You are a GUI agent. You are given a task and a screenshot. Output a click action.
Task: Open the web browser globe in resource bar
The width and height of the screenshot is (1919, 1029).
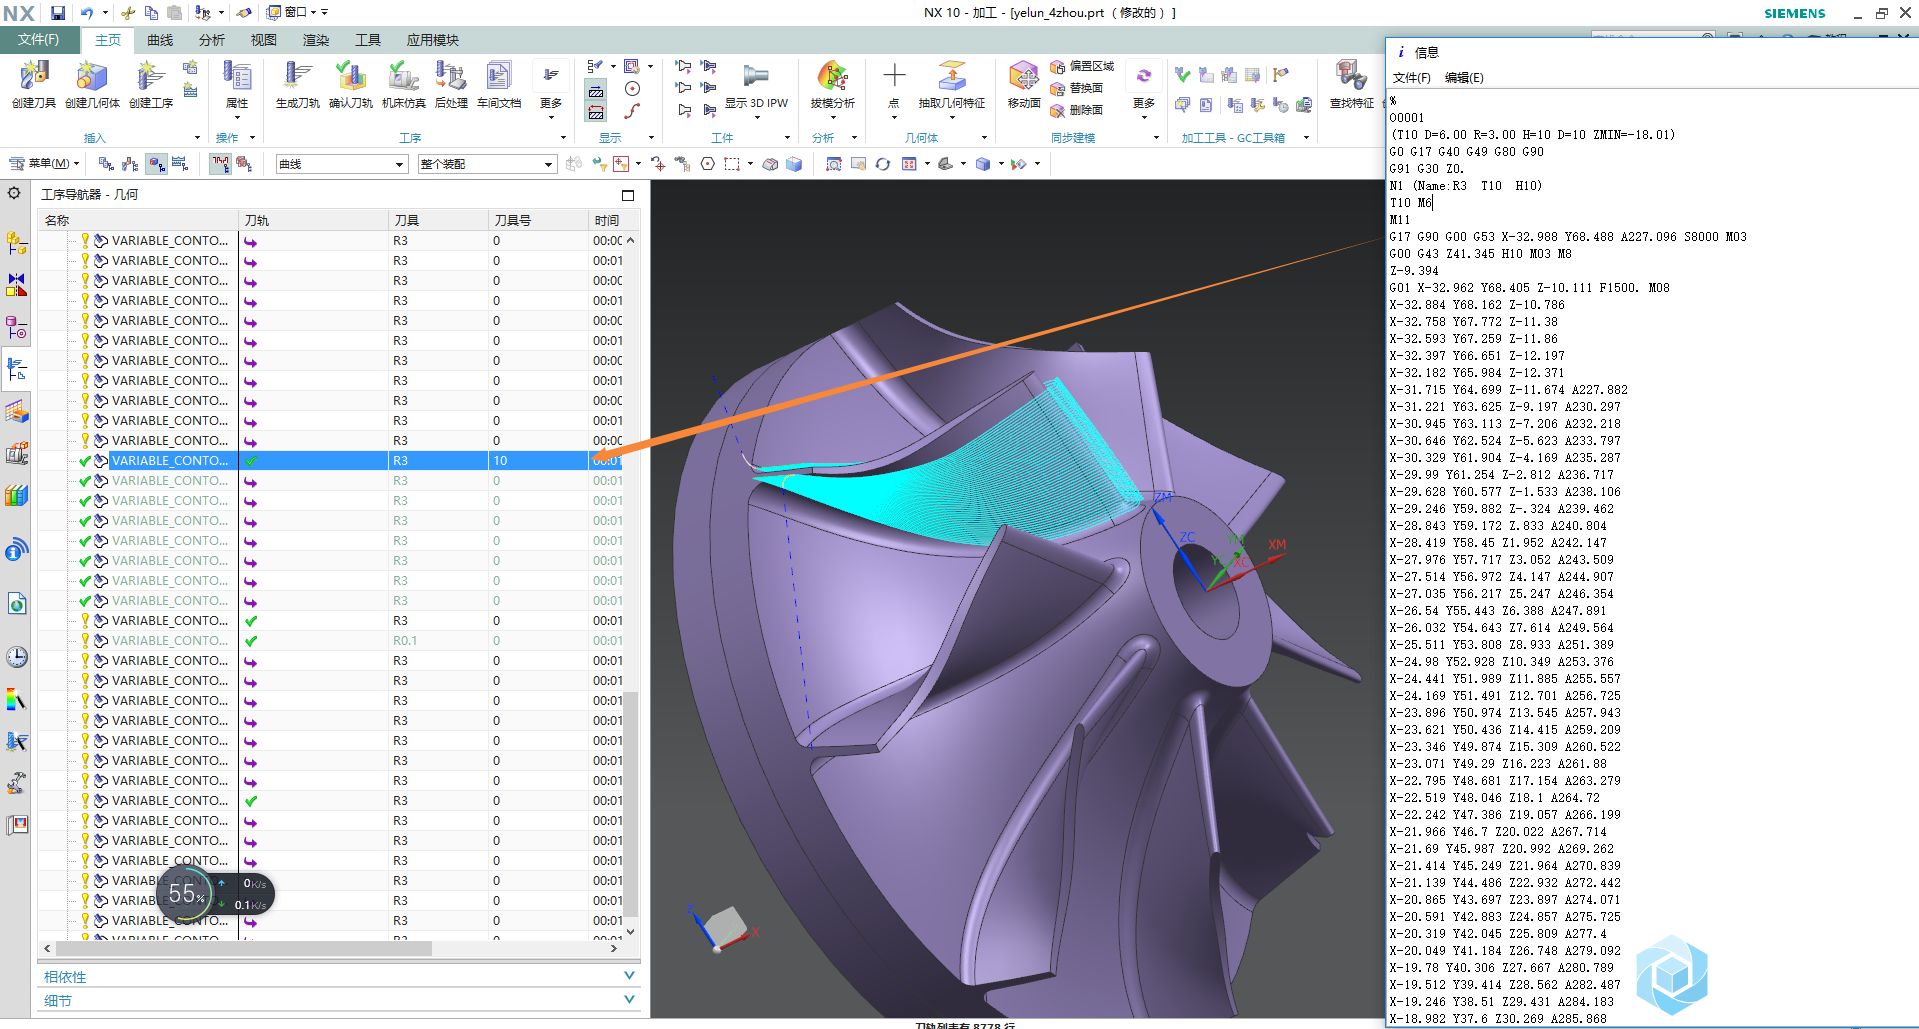point(17,604)
